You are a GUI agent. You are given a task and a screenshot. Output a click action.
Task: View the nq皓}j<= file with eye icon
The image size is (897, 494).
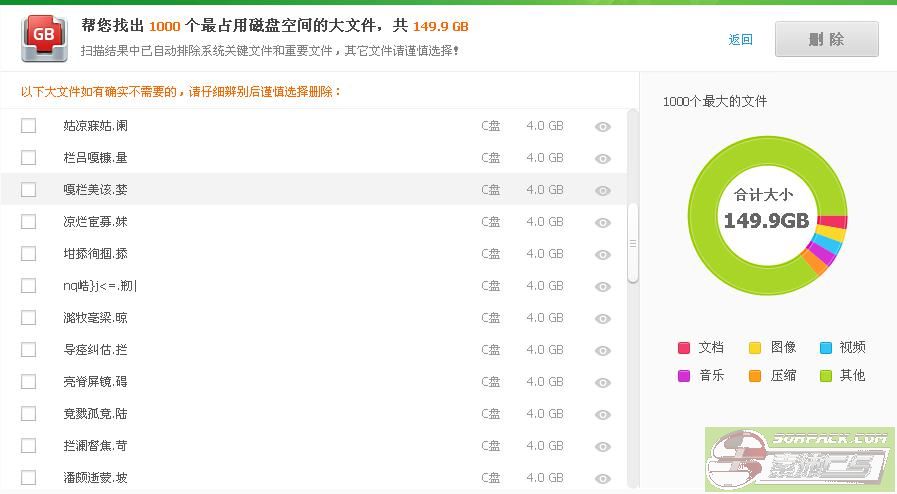[603, 286]
